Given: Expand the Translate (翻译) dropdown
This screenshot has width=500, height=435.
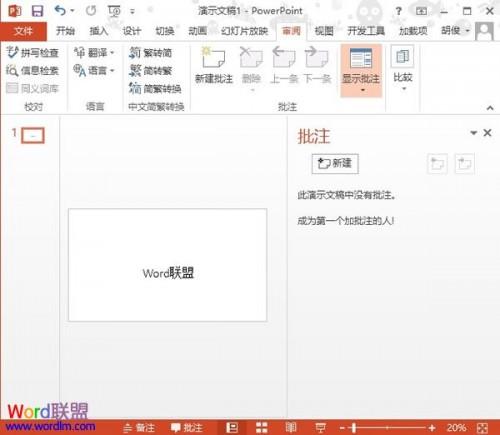Looking at the screenshot, I should coord(94,52).
